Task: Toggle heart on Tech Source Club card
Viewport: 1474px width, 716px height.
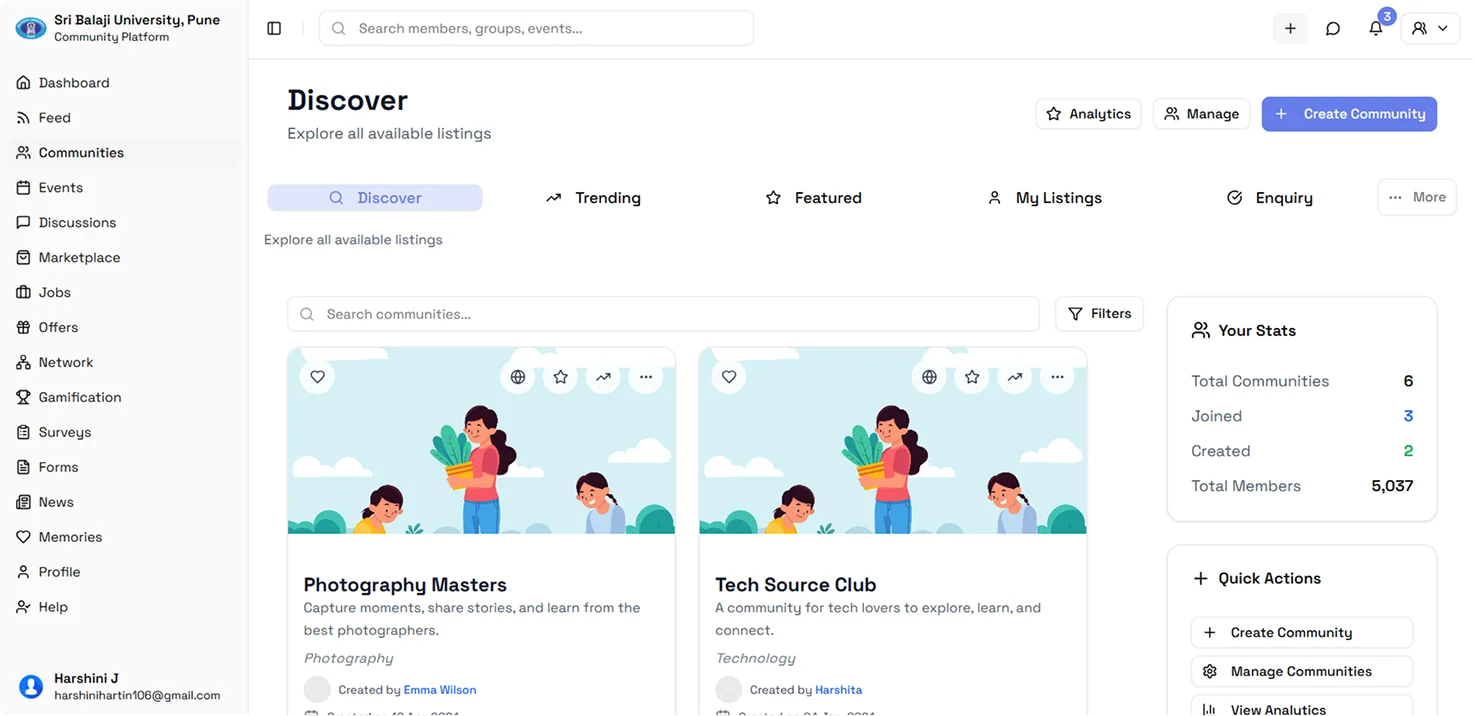Action: [x=729, y=377]
